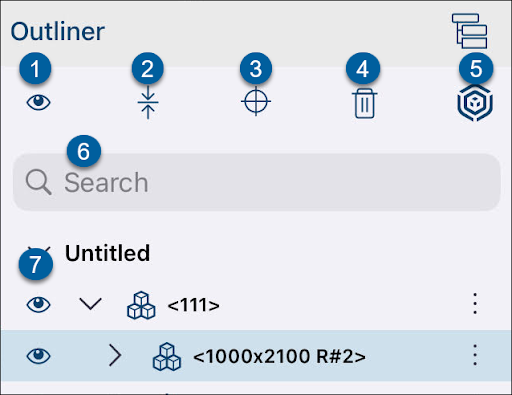Collapse the Untitled root node

click(x=39, y=251)
